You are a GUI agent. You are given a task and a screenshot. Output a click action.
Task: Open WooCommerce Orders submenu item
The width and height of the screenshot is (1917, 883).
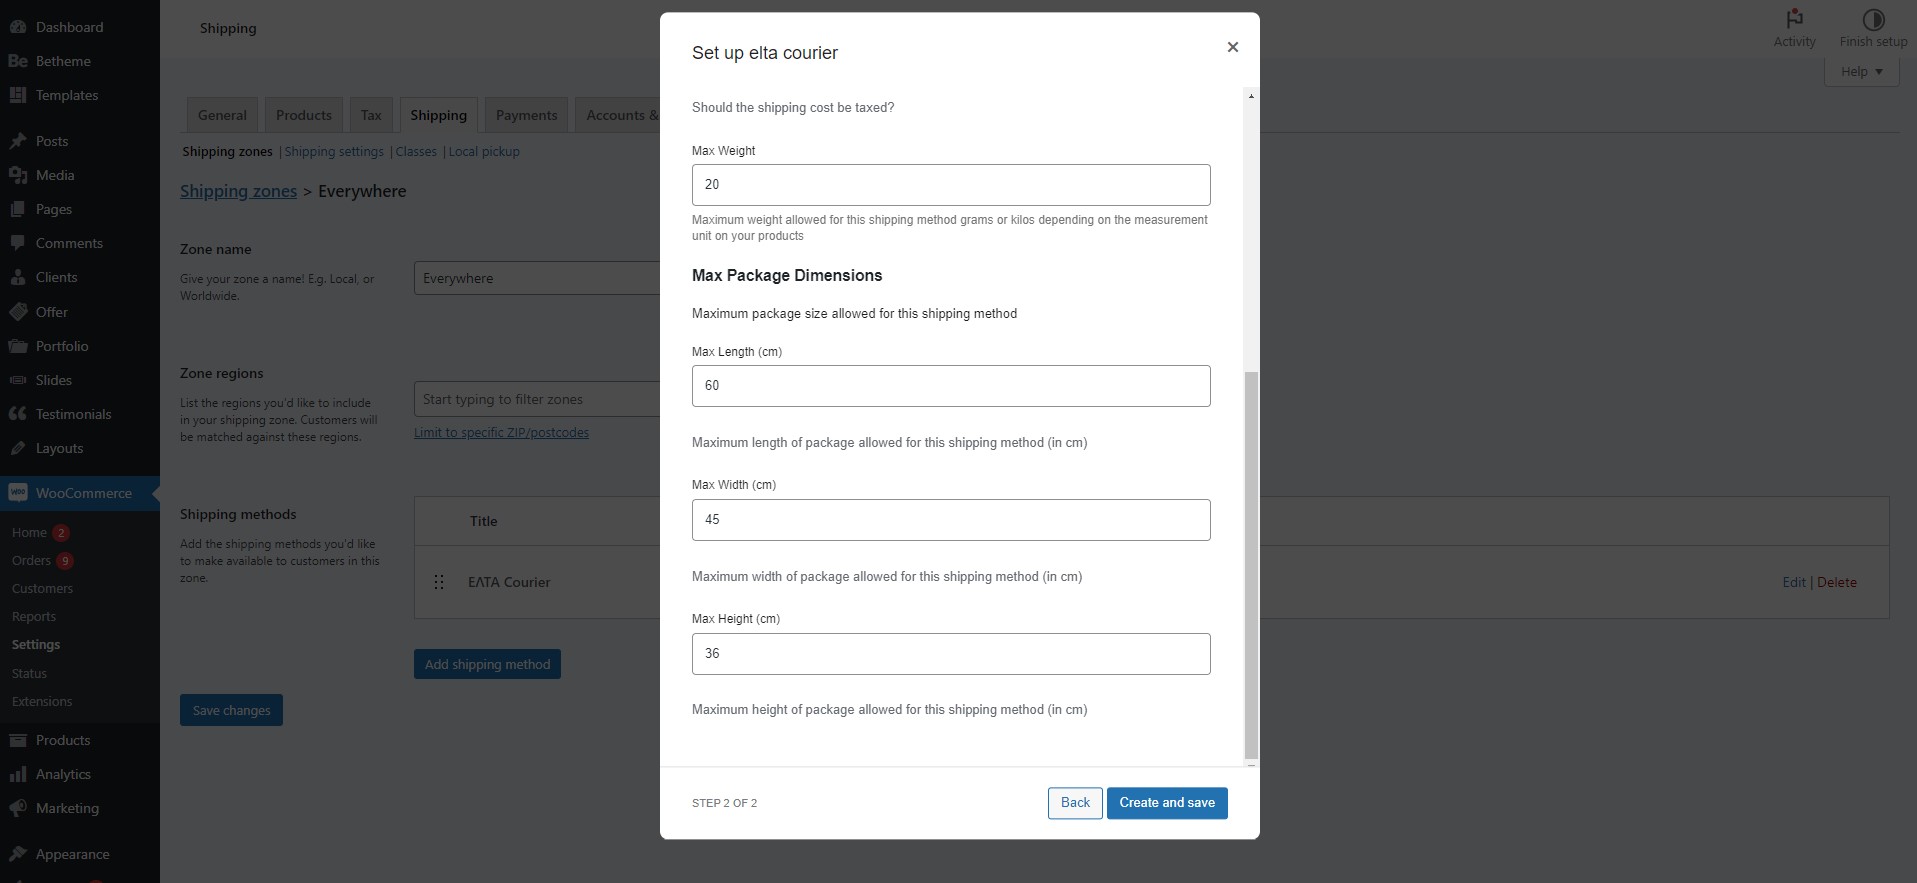[x=31, y=561]
